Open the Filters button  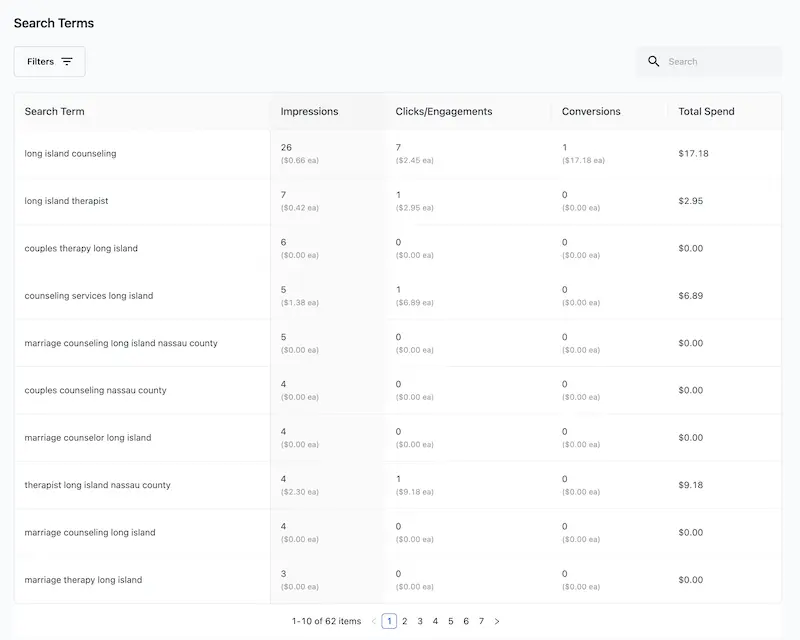[x=49, y=61]
